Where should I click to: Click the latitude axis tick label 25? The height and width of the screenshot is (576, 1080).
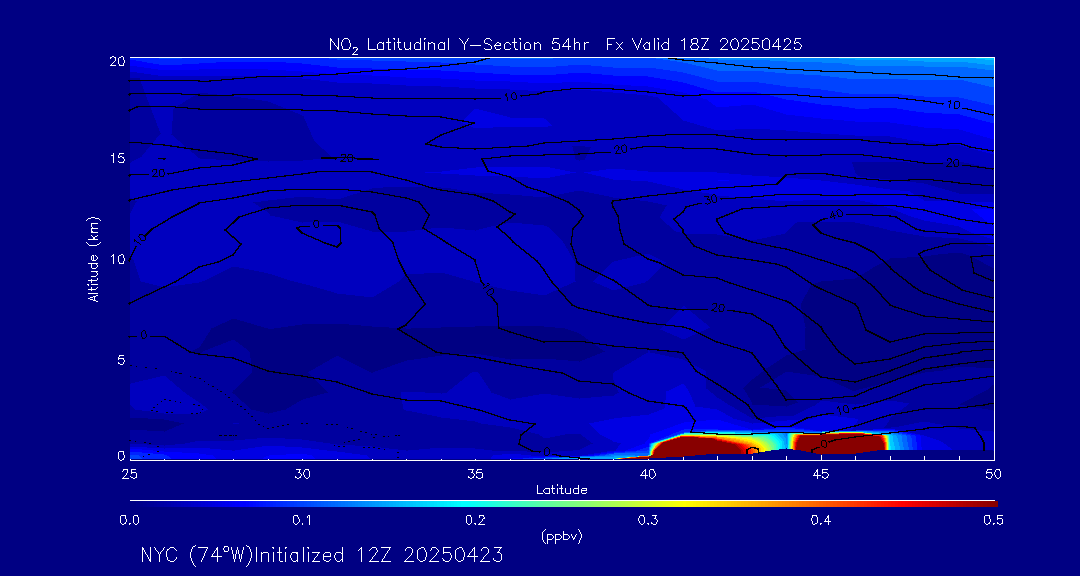pyautogui.click(x=129, y=473)
